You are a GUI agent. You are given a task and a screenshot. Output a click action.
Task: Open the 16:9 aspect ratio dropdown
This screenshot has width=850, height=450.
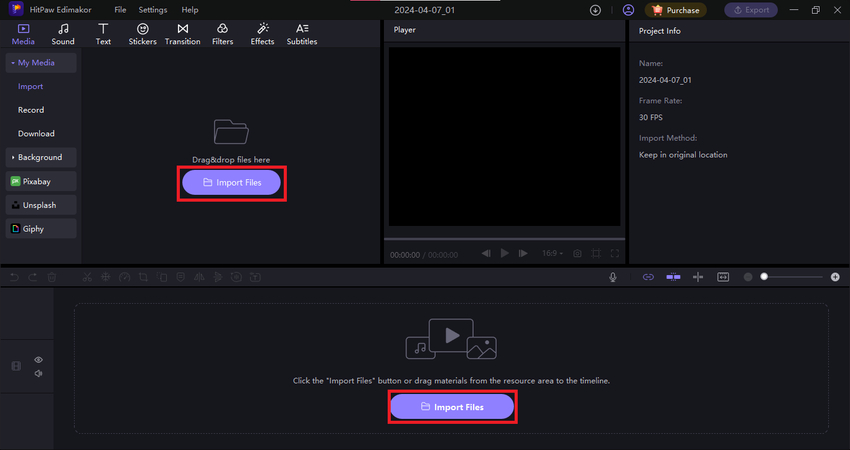click(x=551, y=254)
